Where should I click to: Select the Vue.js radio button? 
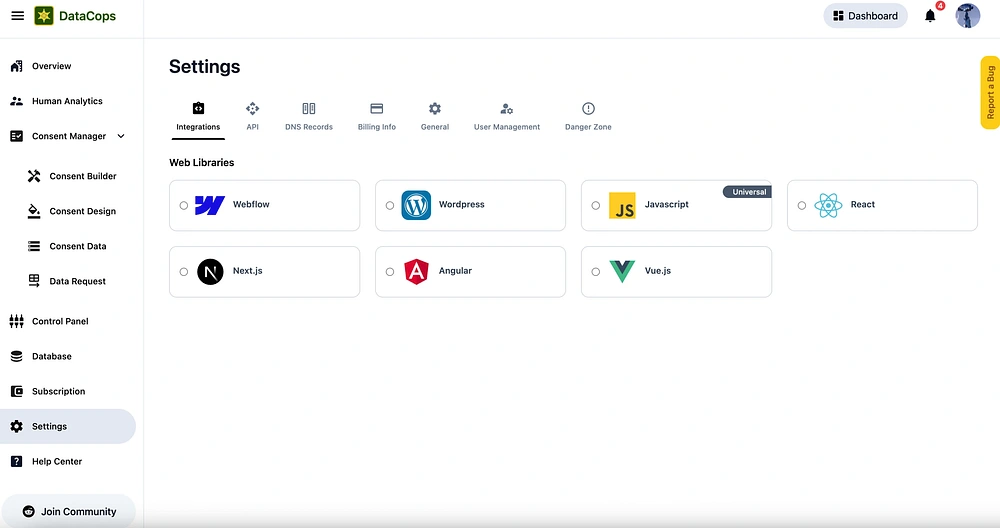(x=596, y=272)
